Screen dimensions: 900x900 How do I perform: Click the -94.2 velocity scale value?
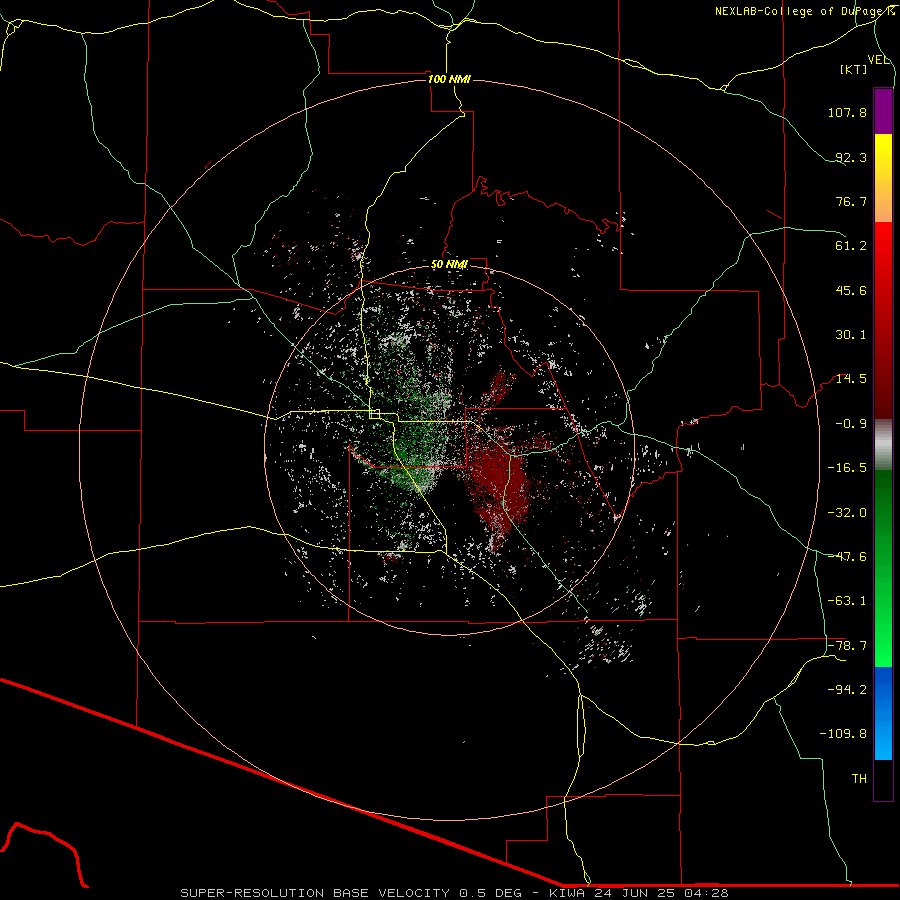click(847, 690)
